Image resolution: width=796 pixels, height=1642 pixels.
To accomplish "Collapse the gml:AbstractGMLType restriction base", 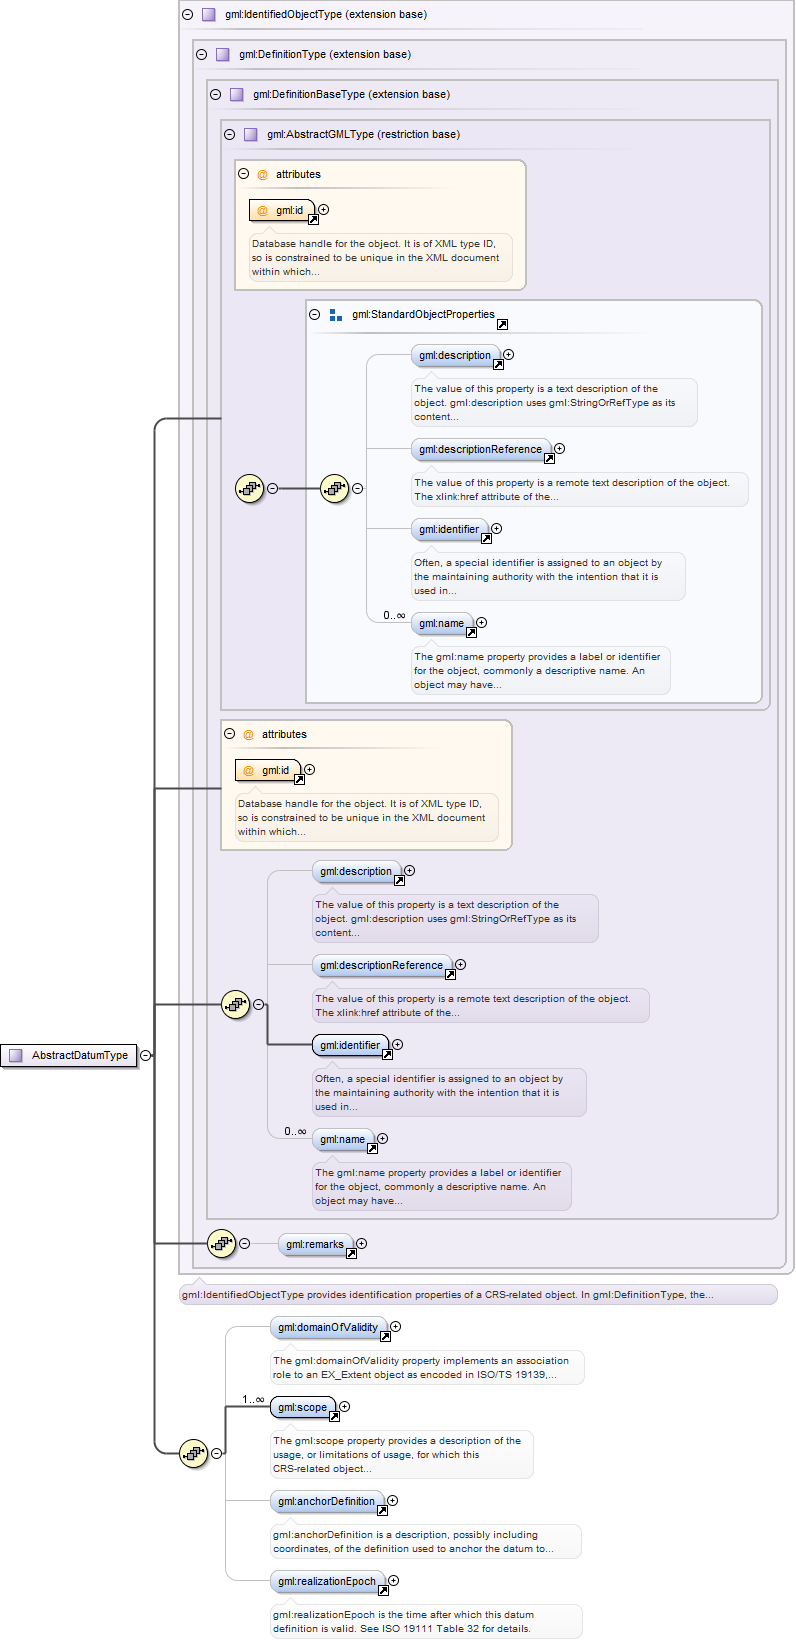I will pyautogui.click(x=229, y=135).
